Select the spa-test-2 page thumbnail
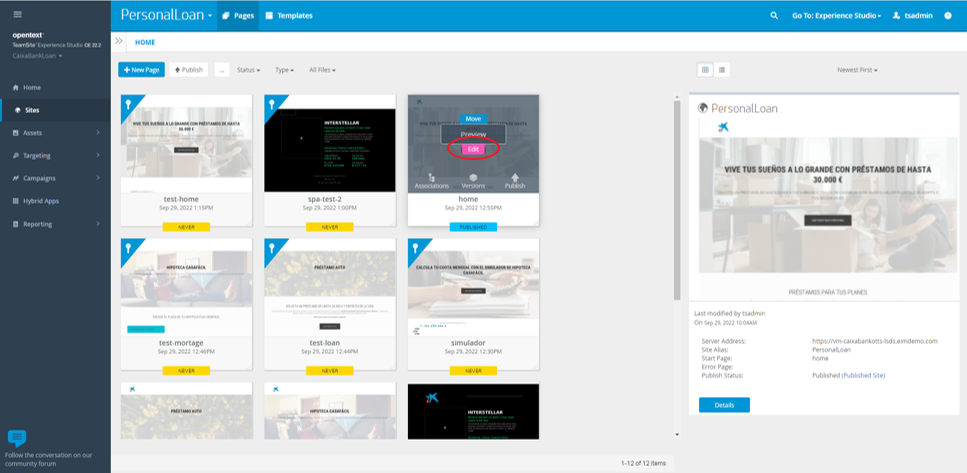Screen dimensions: 967x473 point(330,144)
